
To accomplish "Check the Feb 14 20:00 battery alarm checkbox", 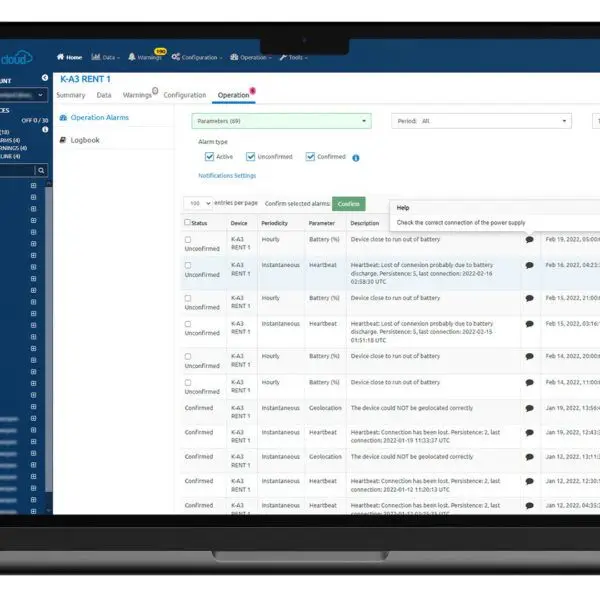I will tap(188, 356).
